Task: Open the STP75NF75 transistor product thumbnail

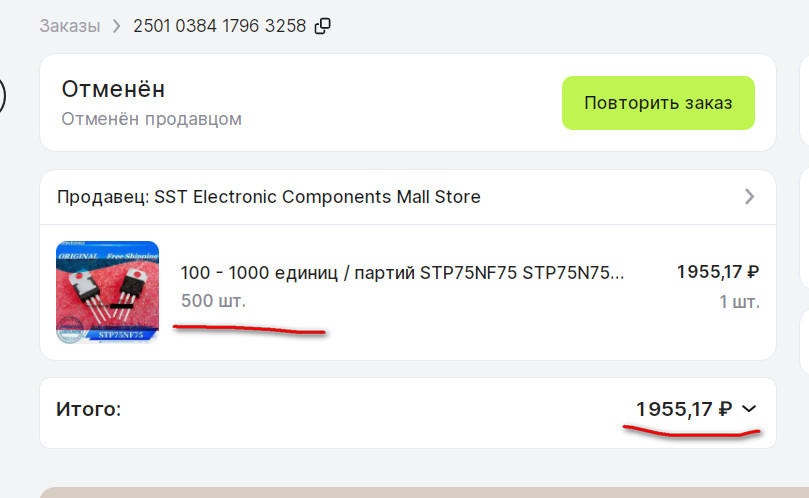Action: pyautogui.click(x=108, y=292)
